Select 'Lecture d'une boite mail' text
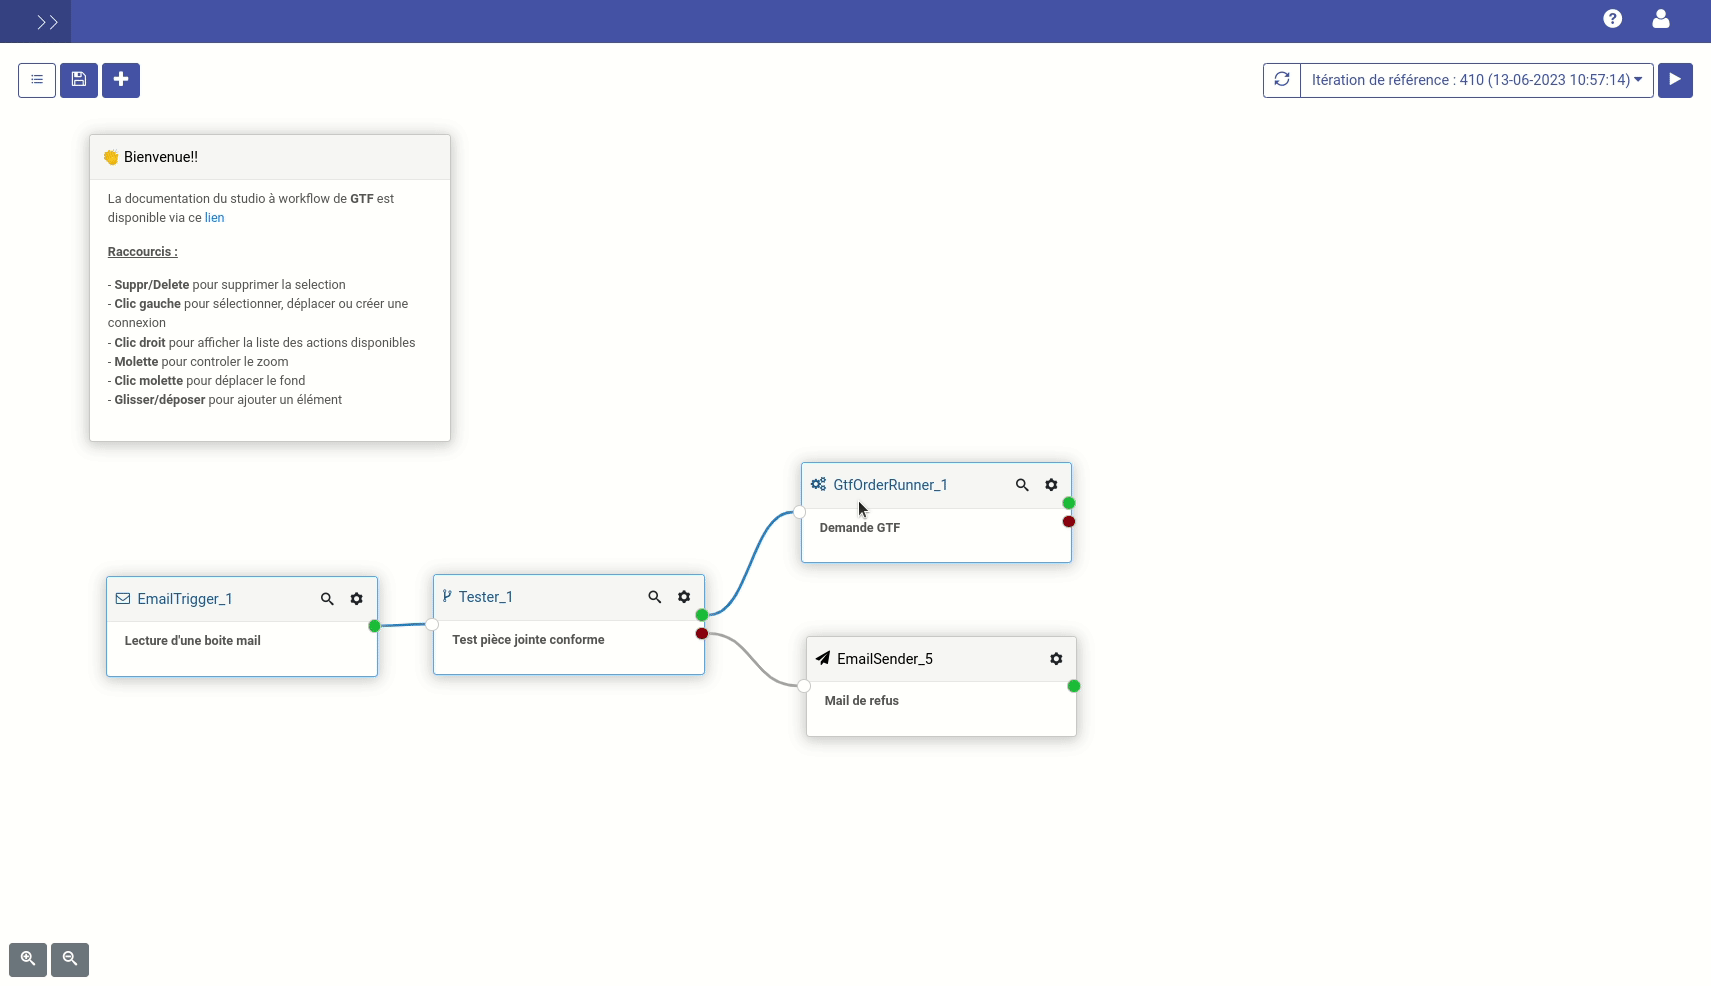This screenshot has height=986, width=1711. tap(192, 641)
